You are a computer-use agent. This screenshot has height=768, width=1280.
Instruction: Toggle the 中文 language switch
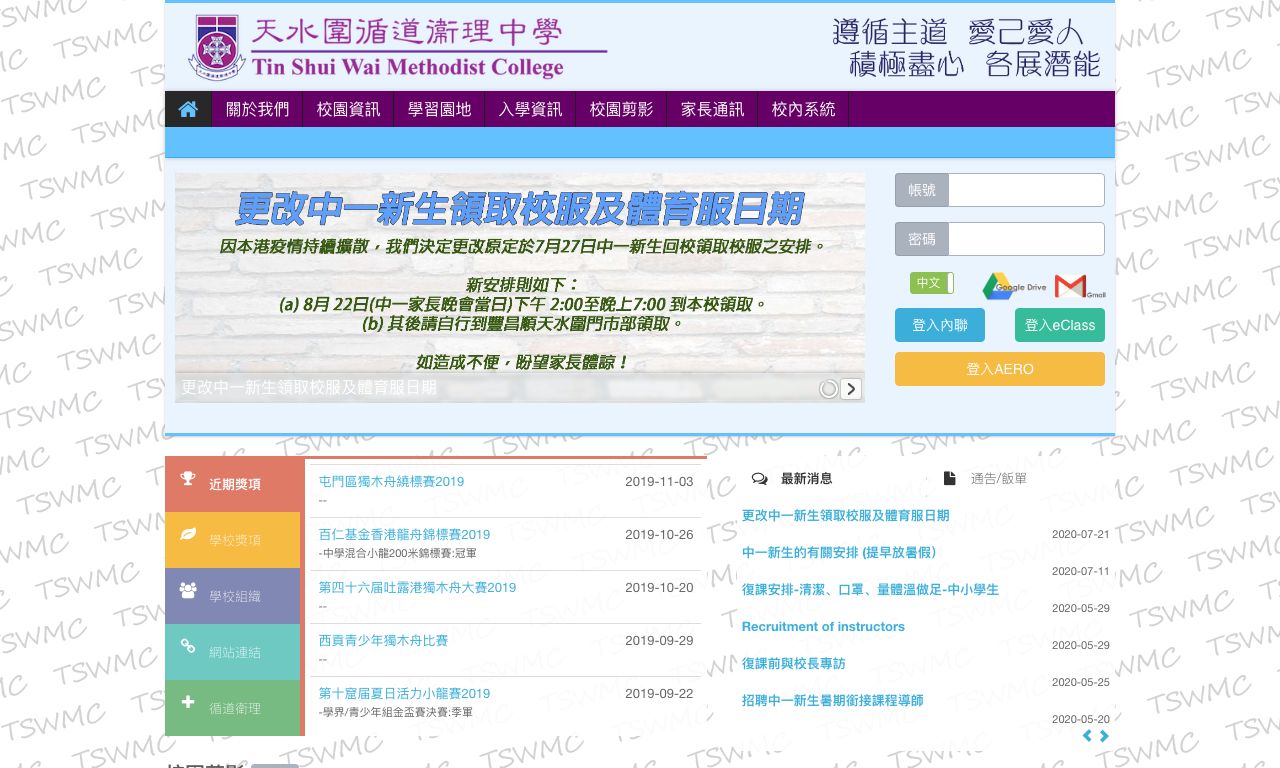click(931, 283)
